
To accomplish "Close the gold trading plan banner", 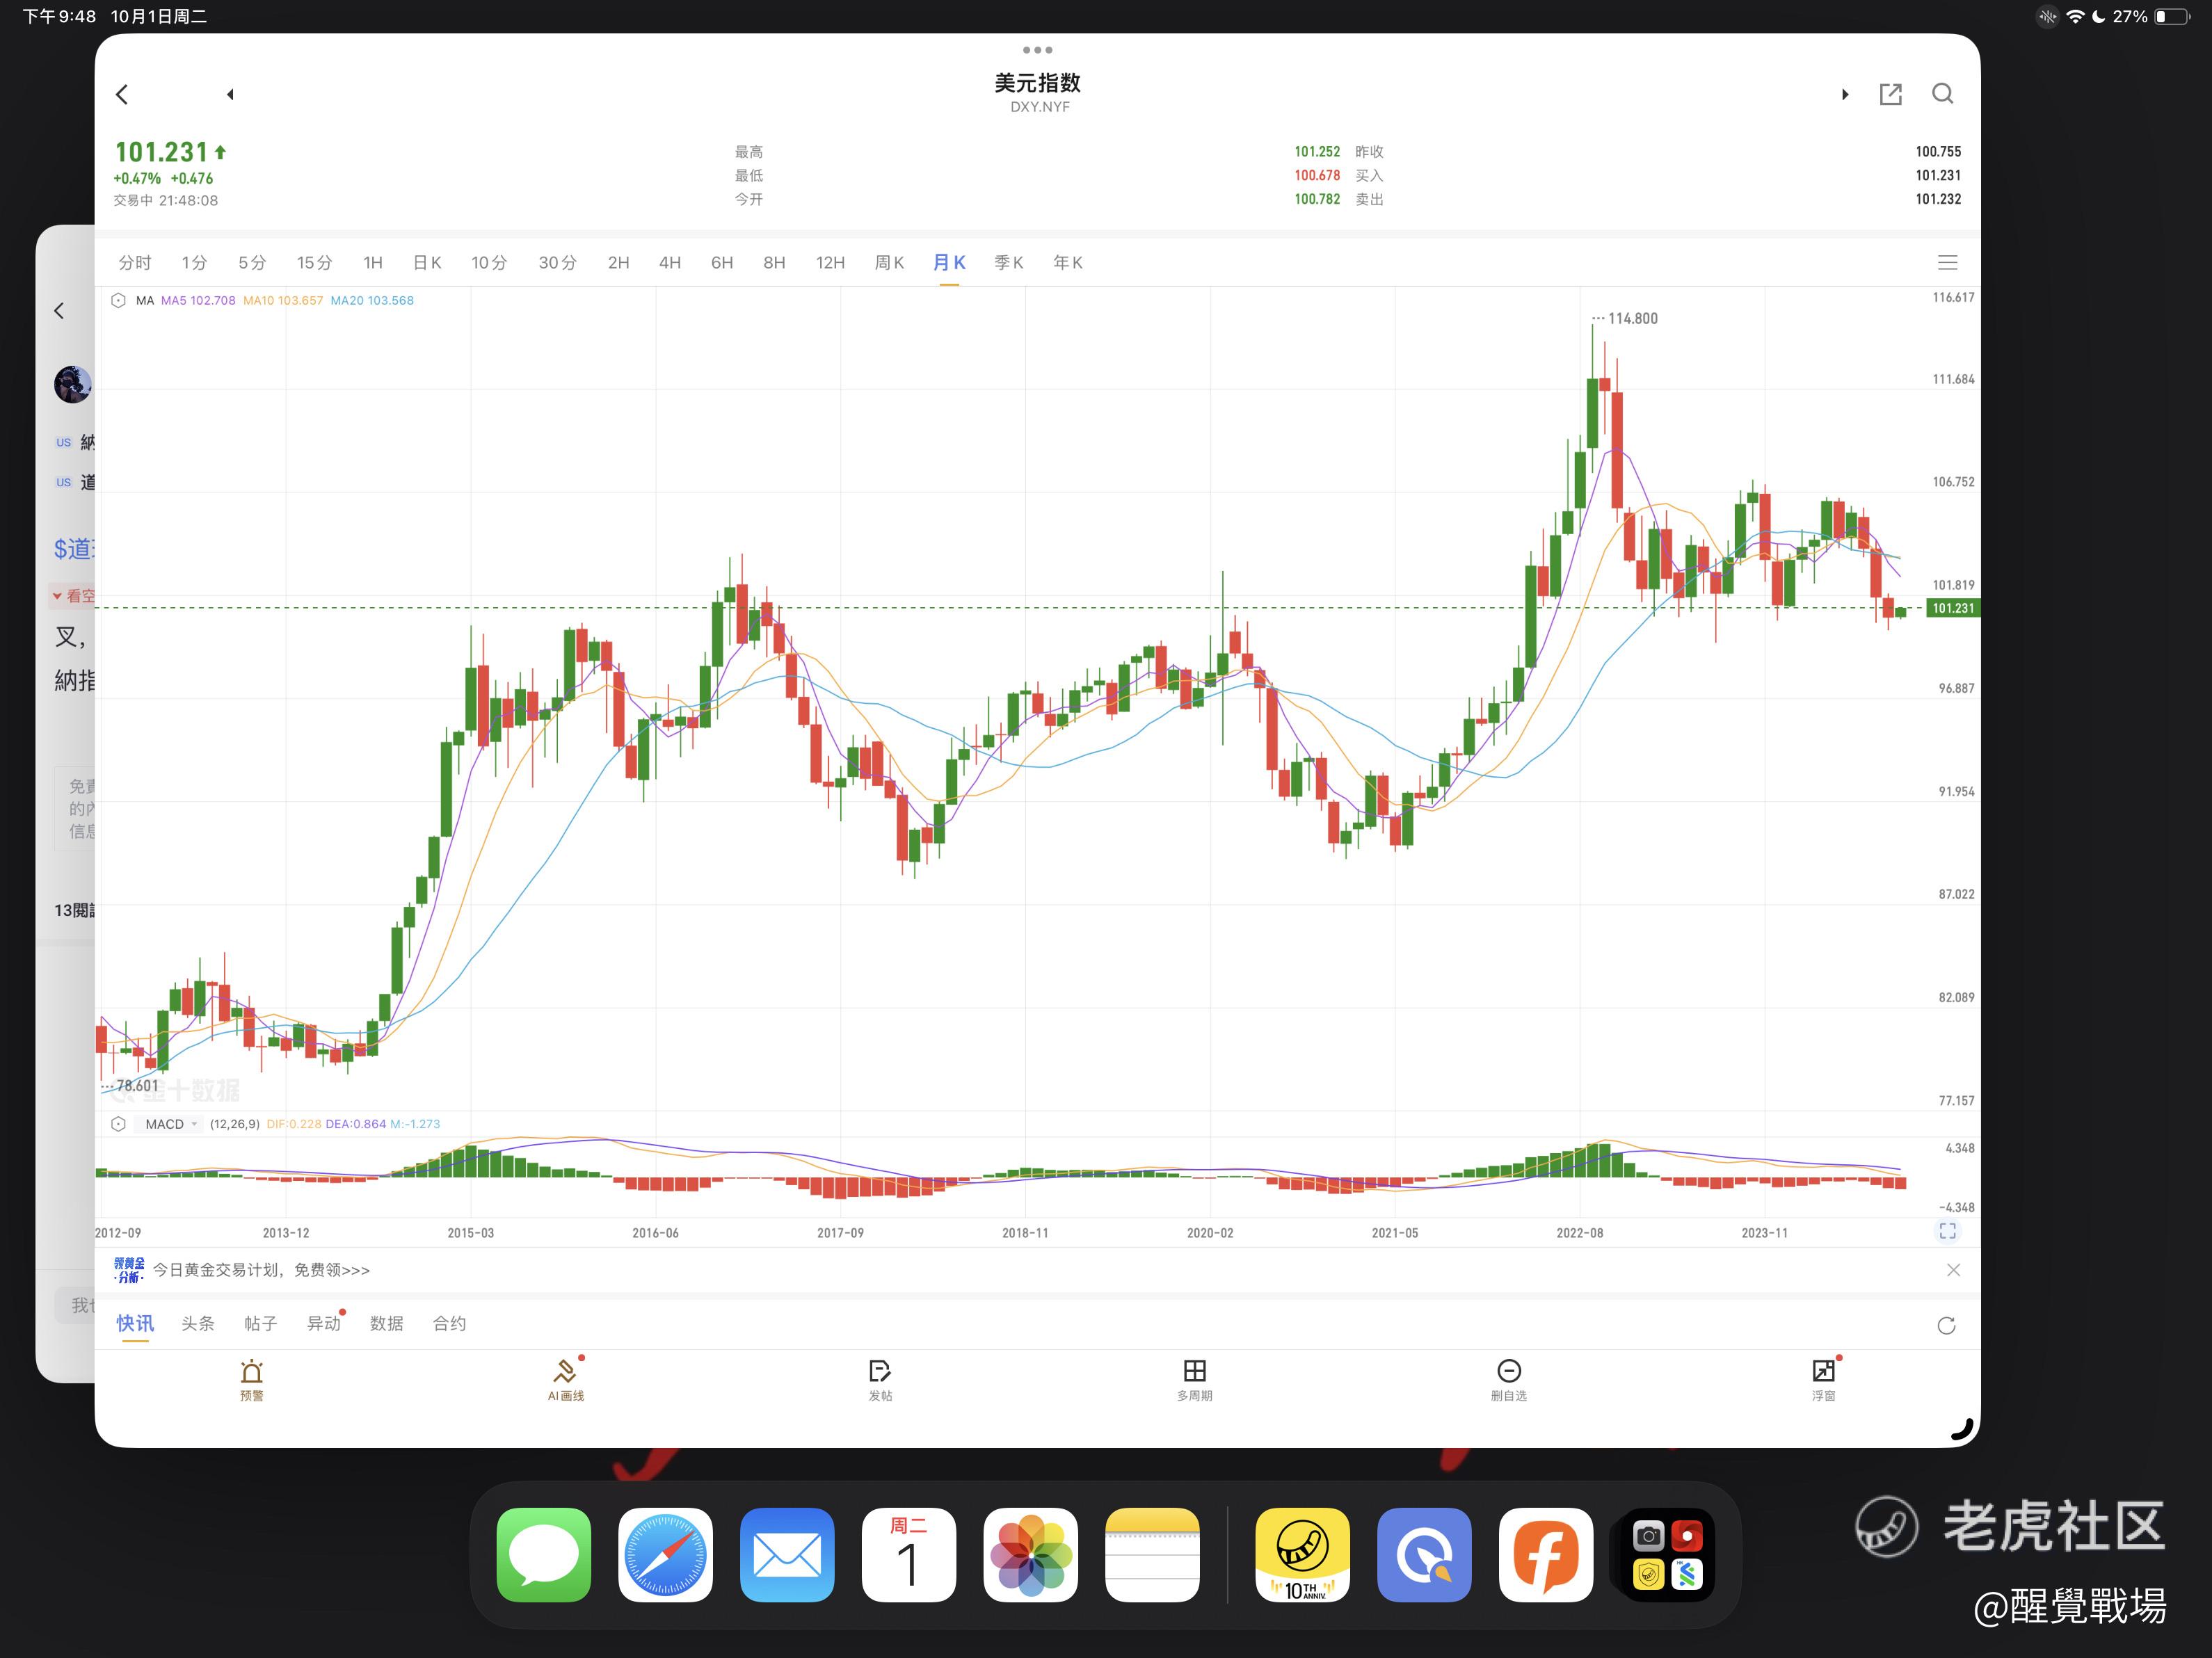I will [1953, 1270].
